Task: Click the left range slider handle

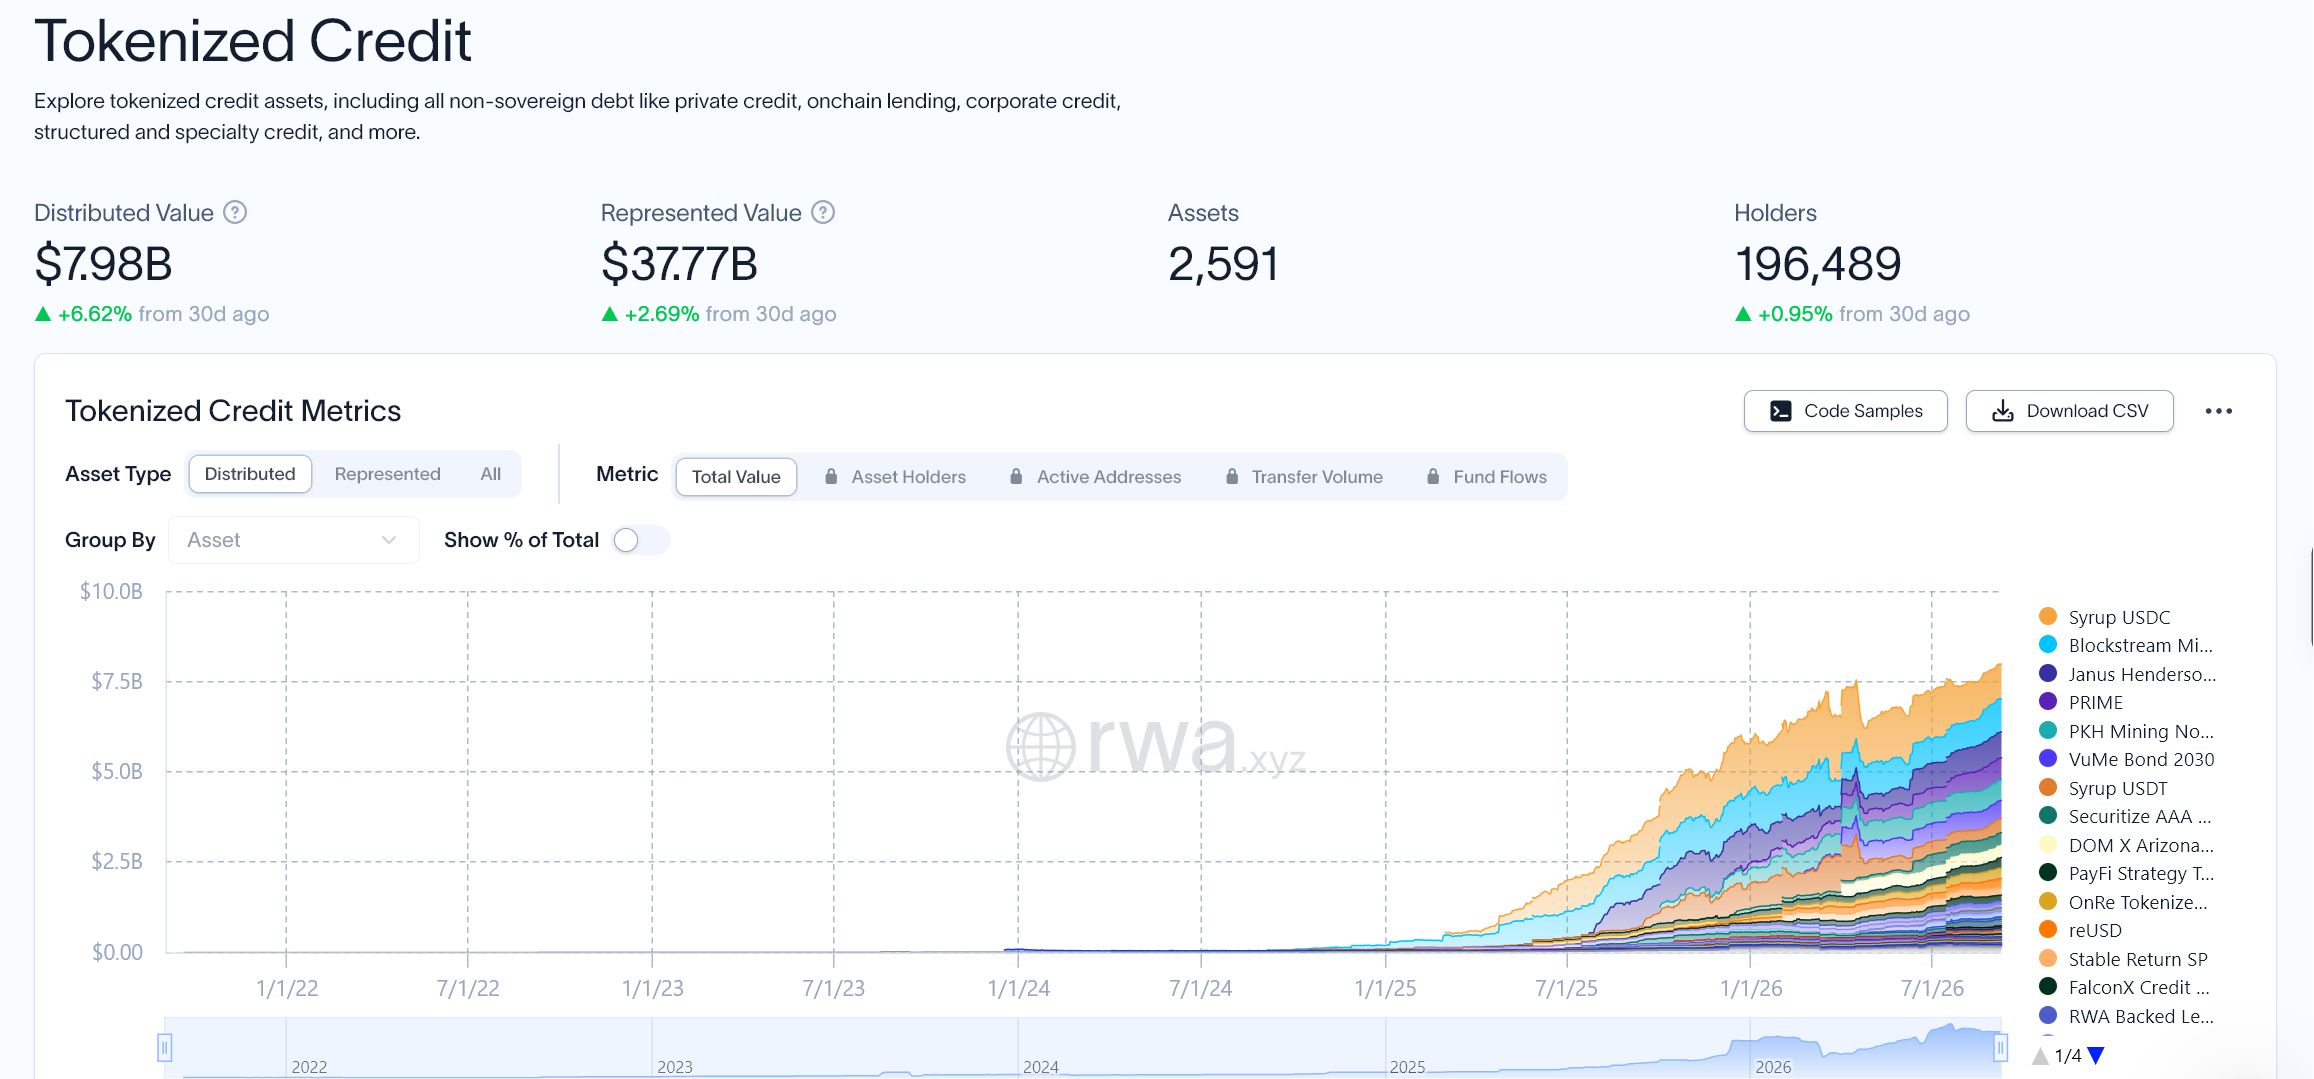Action: pyautogui.click(x=165, y=1047)
